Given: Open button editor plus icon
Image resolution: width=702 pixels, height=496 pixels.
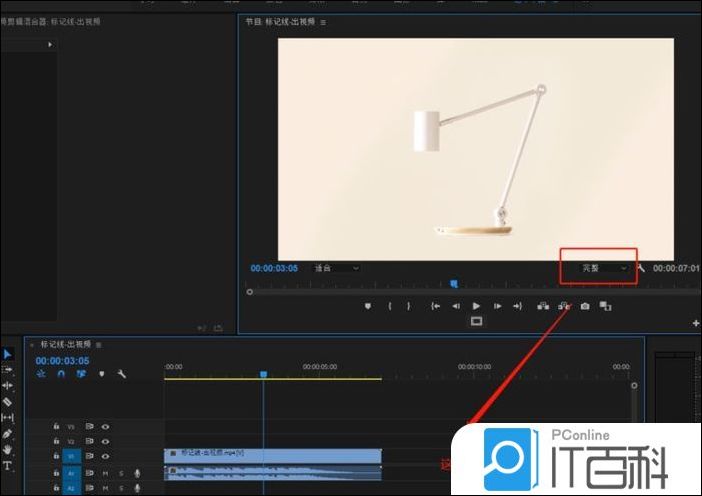Looking at the screenshot, I should click(696, 323).
